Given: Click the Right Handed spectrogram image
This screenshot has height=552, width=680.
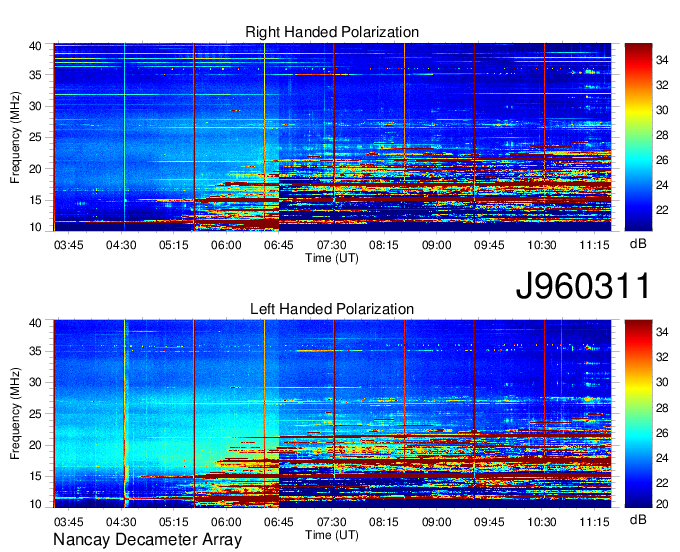Looking at the screenshot, I should pyautogui.click(x=332, y=137).
